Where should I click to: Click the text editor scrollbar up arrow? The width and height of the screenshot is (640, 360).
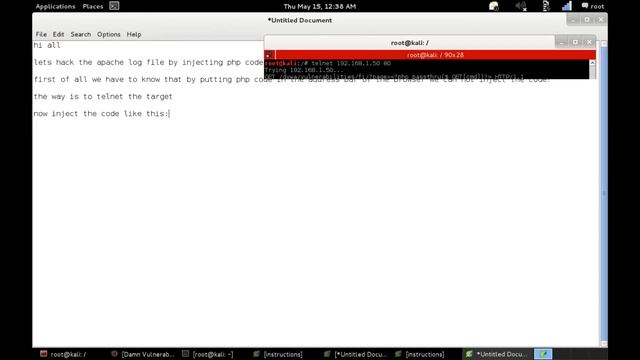(x=604, y=43)
